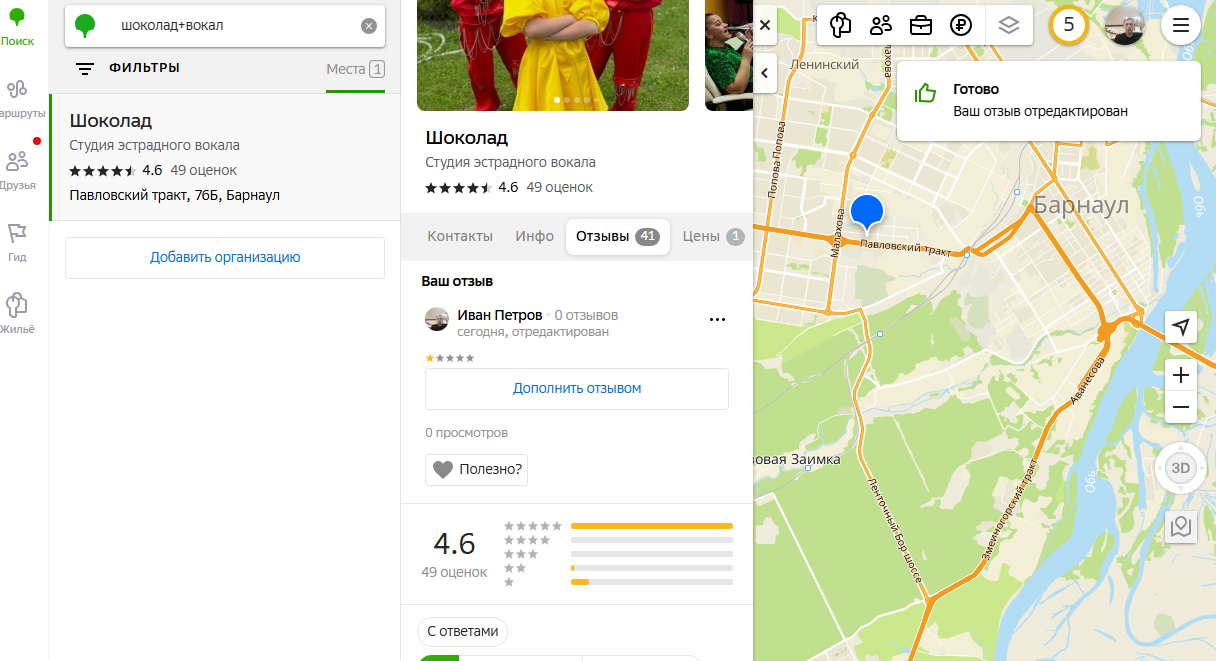Open the three-dot menu of your review

coord(717,319)
